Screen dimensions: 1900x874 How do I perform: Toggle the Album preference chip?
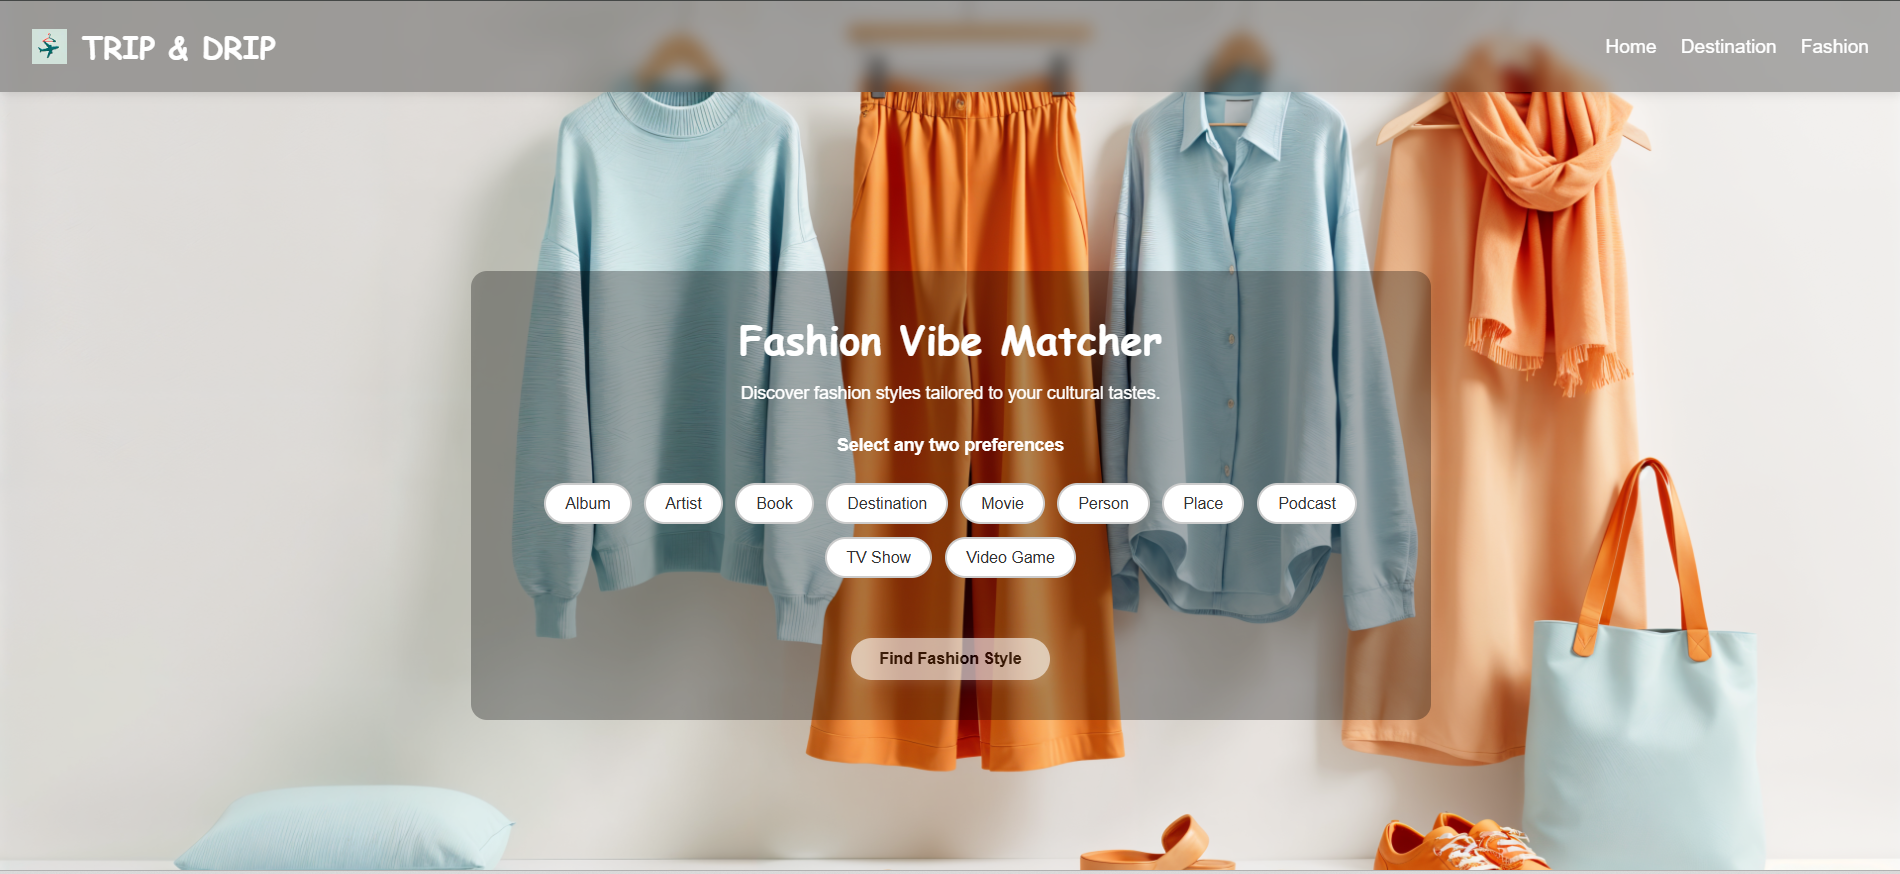click(588, 504)
